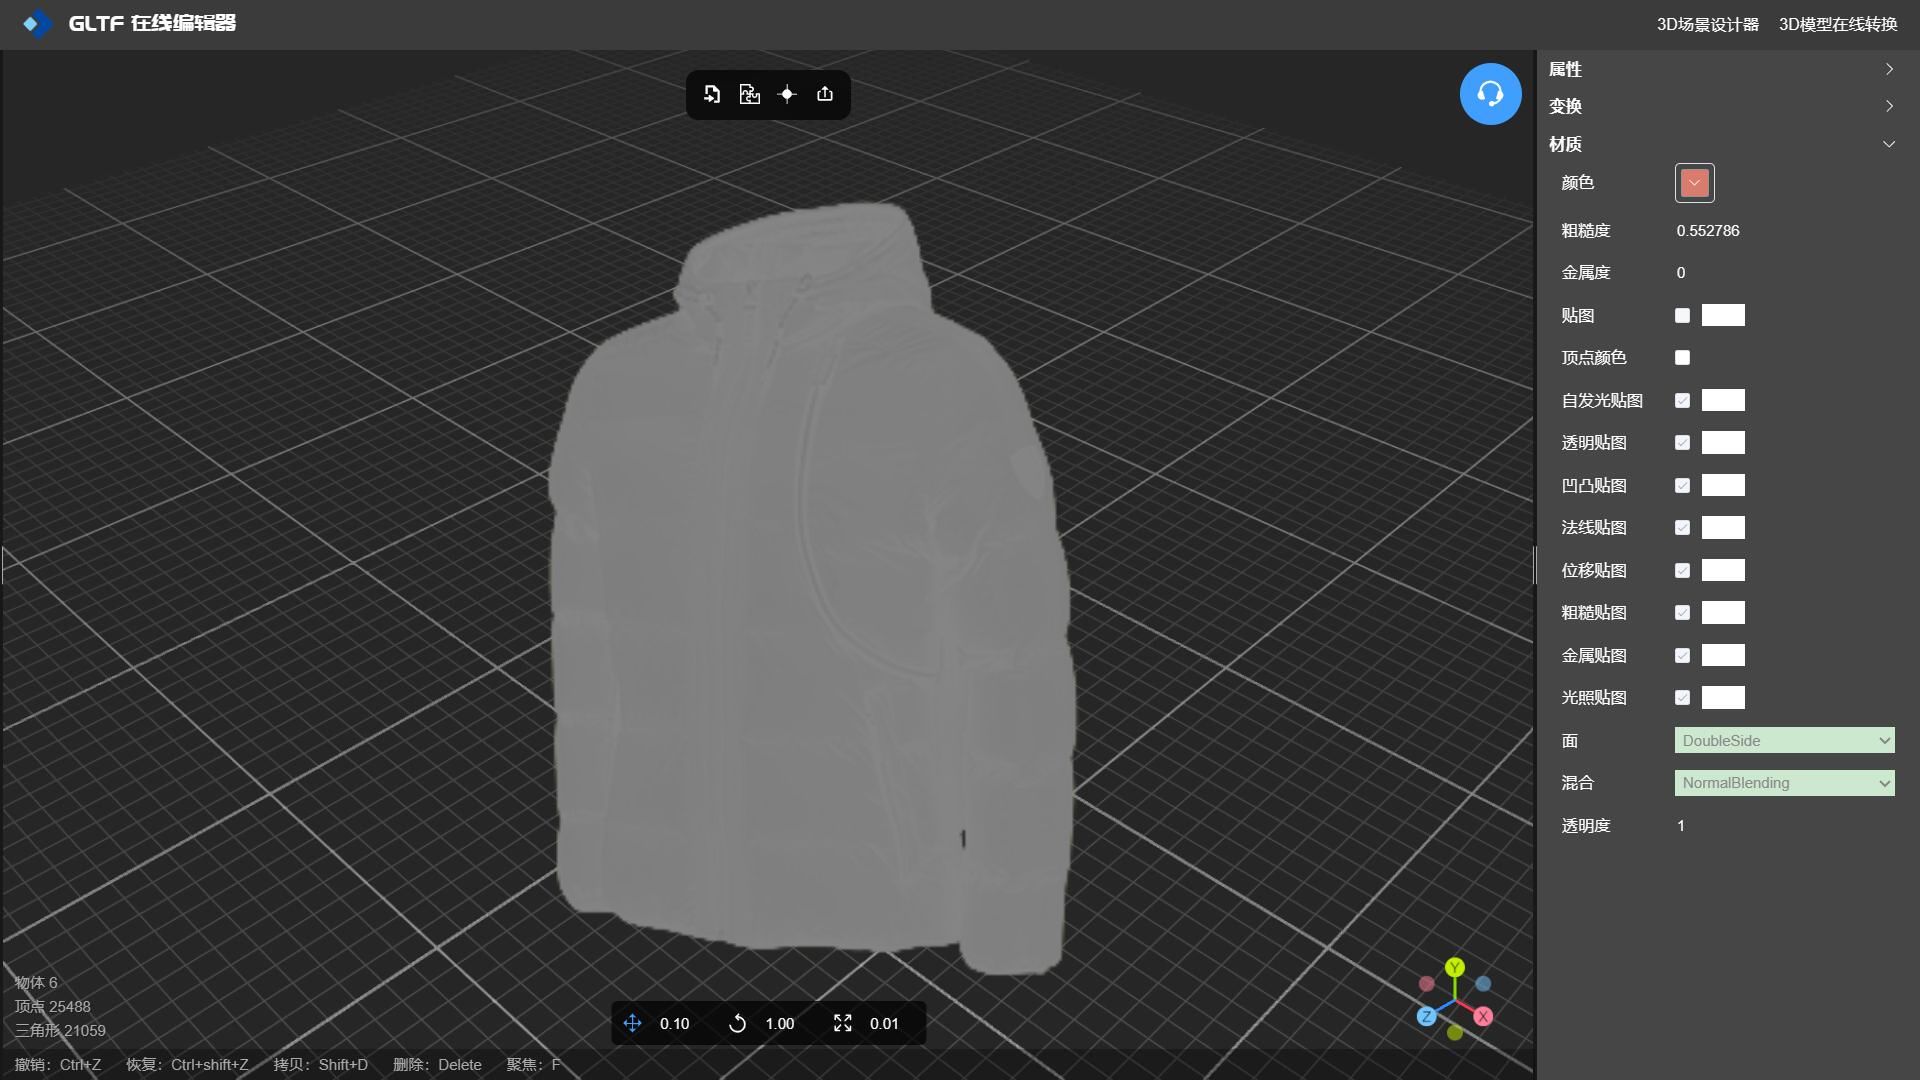Image resolution: width=1920 pixels, height=1080 pixels.
Task: Click the GLTF editor logo icon
Action: (x=37, y=23)
